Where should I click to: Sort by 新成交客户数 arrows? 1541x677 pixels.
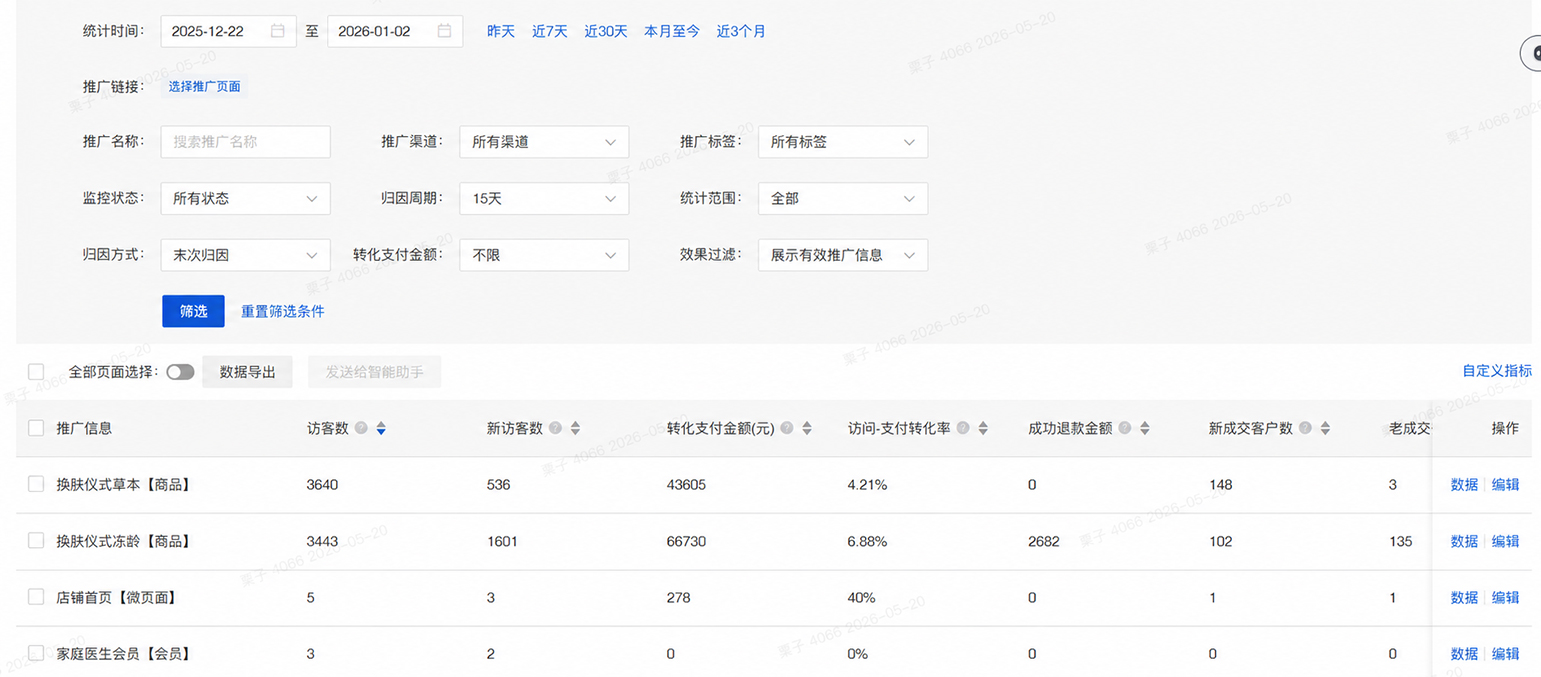[x=1325, y=428]
